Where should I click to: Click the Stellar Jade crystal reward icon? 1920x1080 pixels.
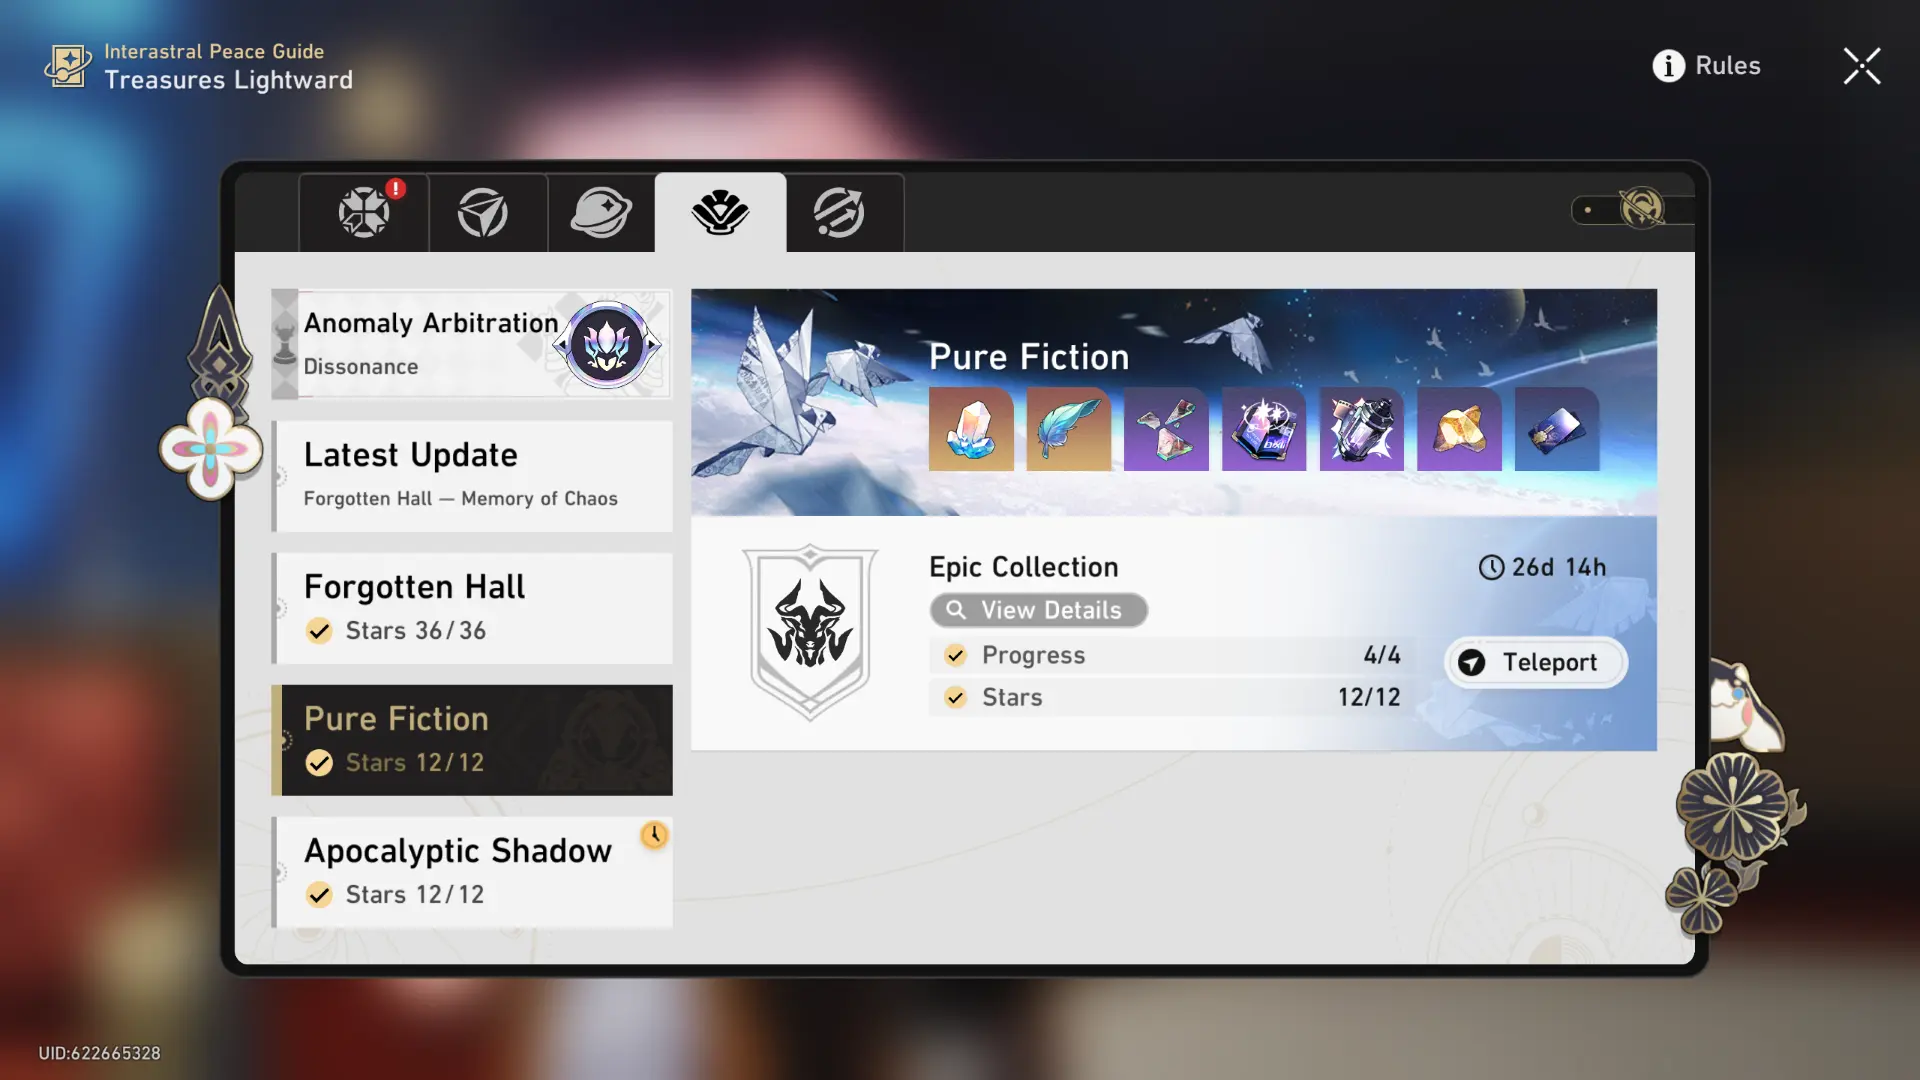tap(971, 429)
